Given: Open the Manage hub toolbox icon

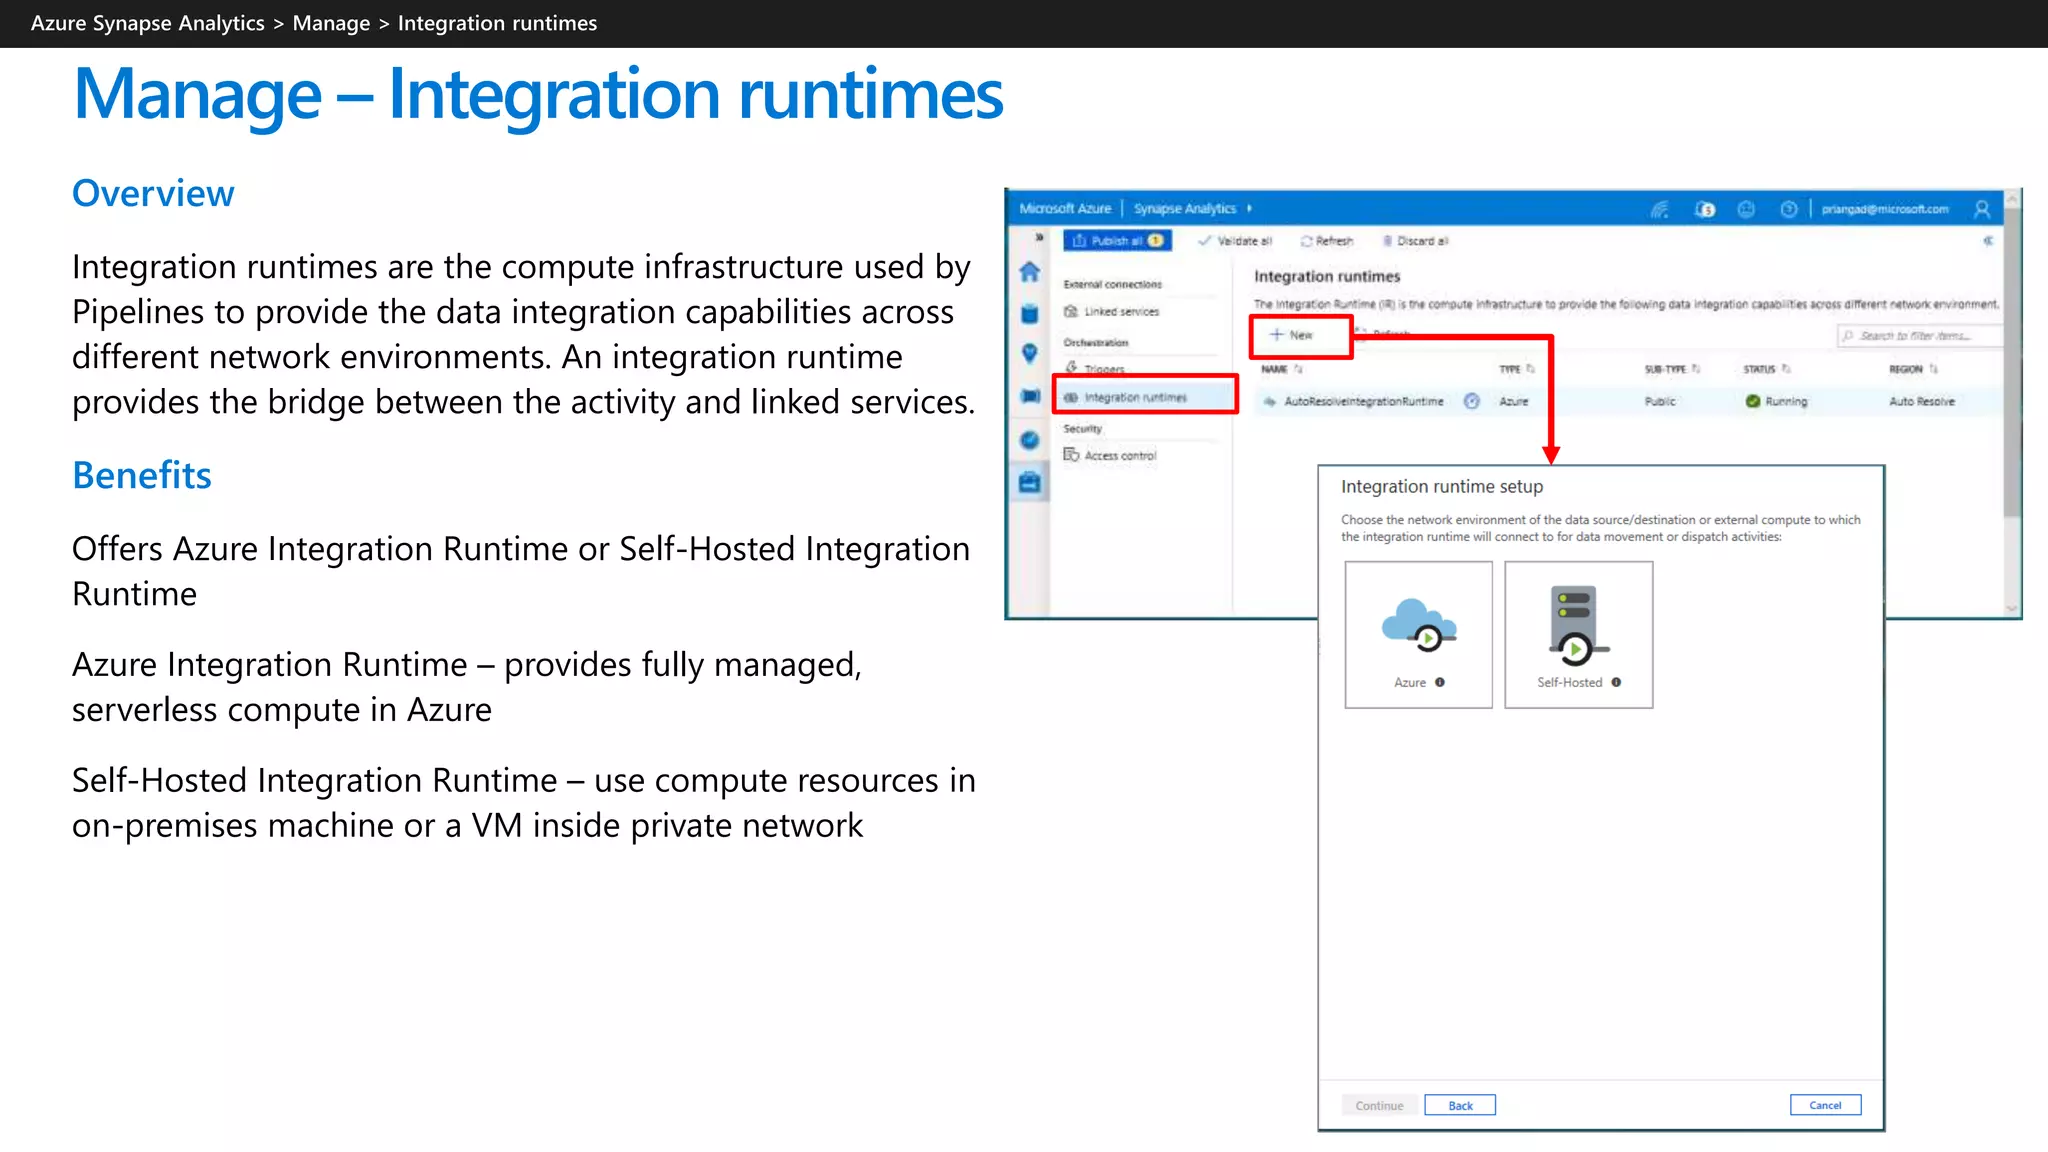Looking at the screenshot, I should (x=1029, y=483).
